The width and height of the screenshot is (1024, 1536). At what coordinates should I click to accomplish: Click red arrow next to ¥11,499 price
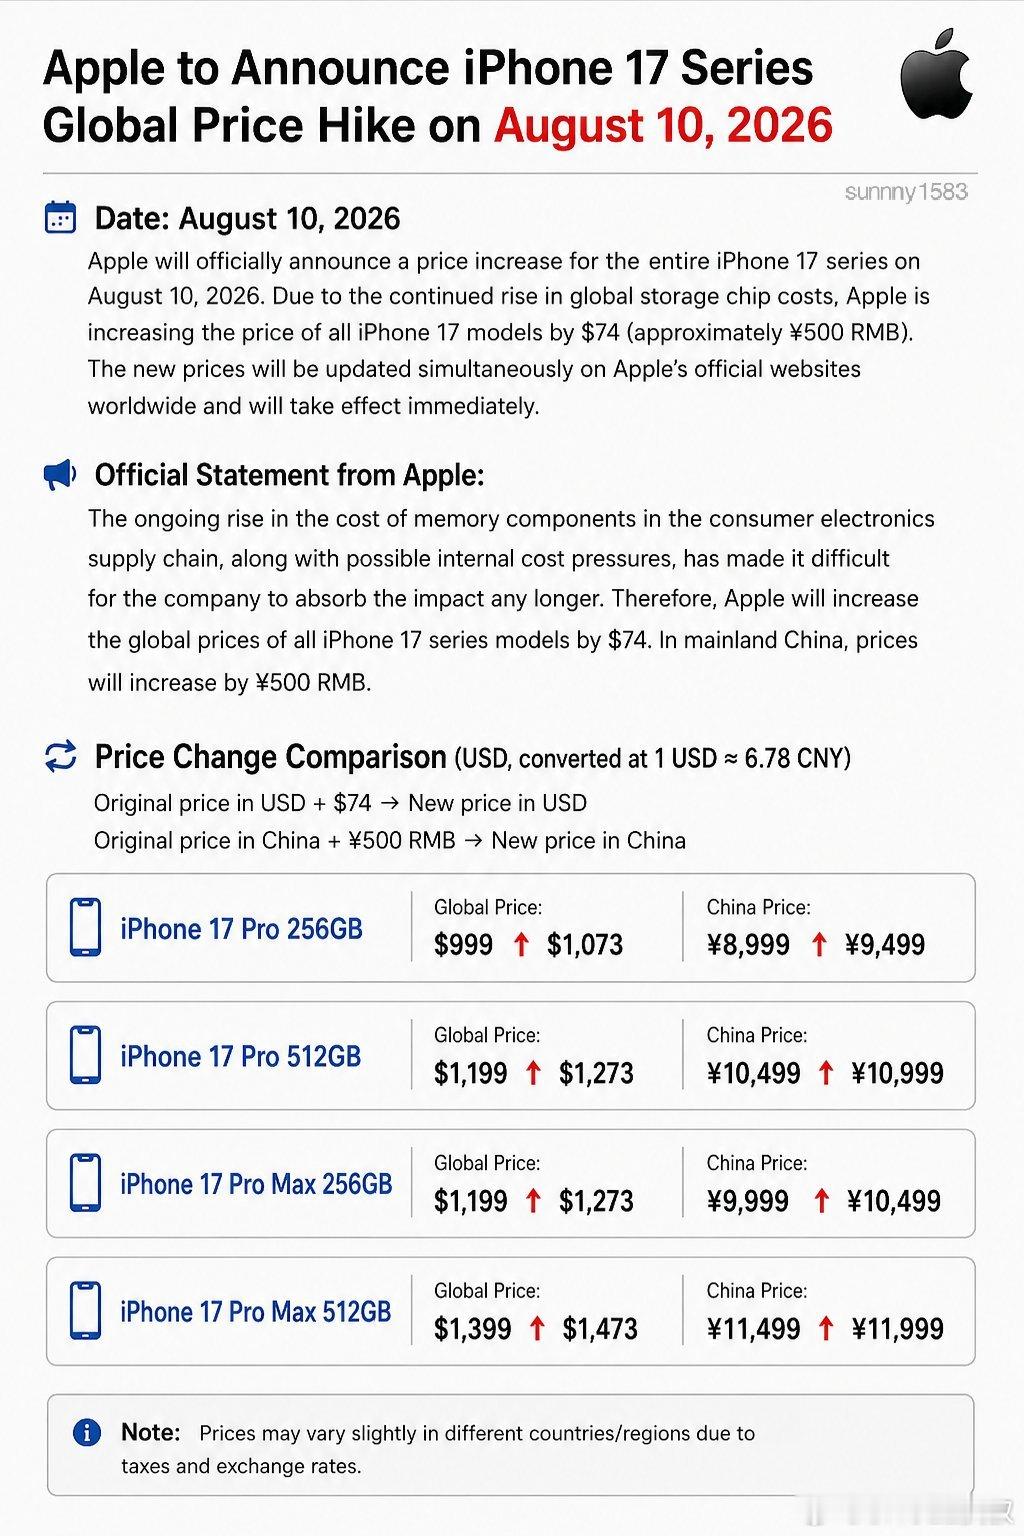pyautogui.click(x=826, y=1328)
